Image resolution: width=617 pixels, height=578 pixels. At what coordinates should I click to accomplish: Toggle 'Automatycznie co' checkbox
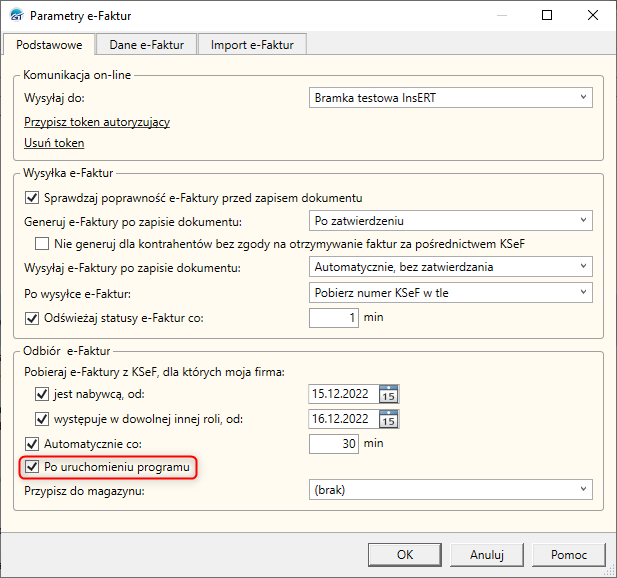31,442
